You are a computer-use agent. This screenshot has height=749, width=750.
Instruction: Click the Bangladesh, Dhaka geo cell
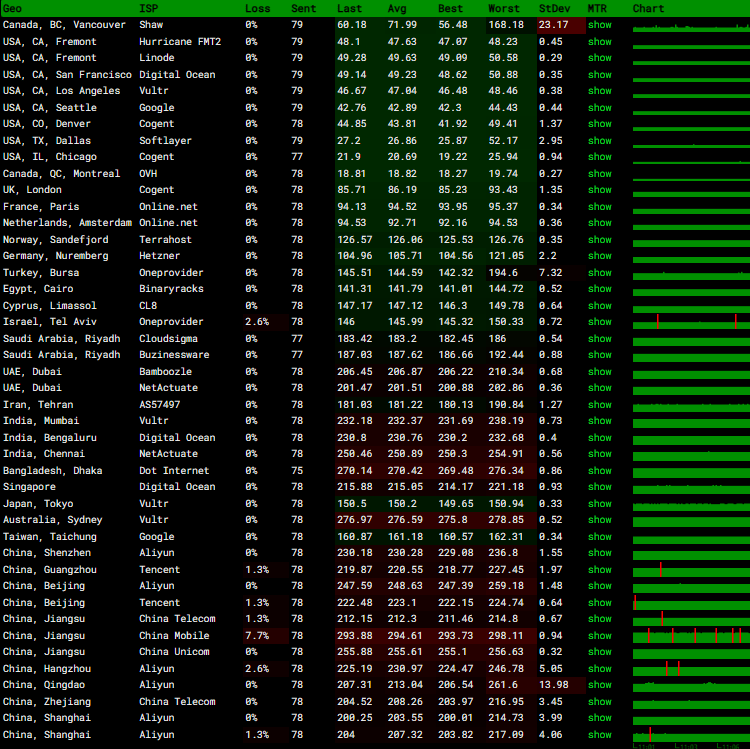[x=53, y=471]
